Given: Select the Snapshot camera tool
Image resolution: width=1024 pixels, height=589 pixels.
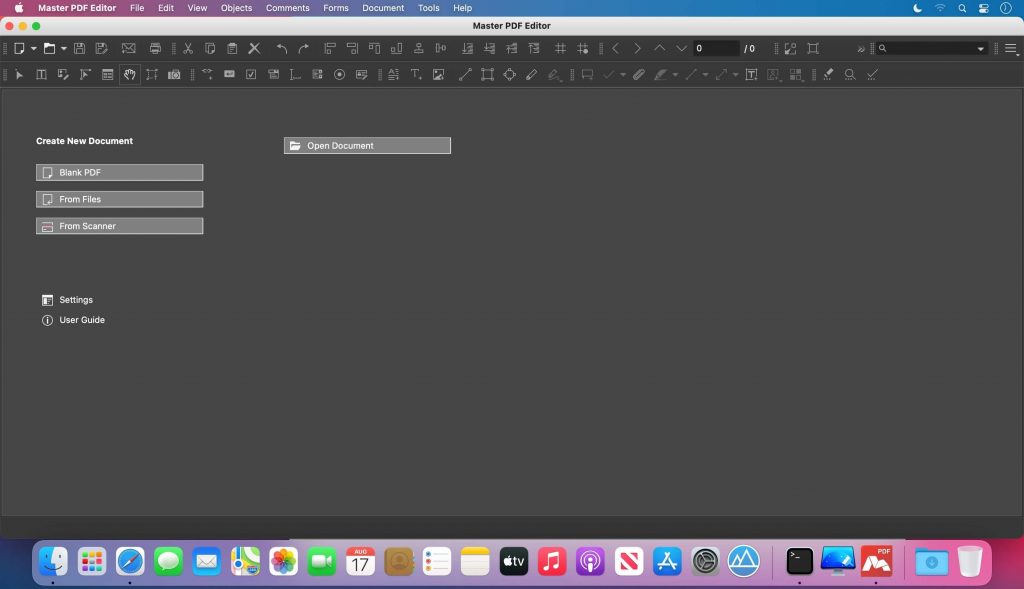Looking at the screenshot, I should coord(172,74).
